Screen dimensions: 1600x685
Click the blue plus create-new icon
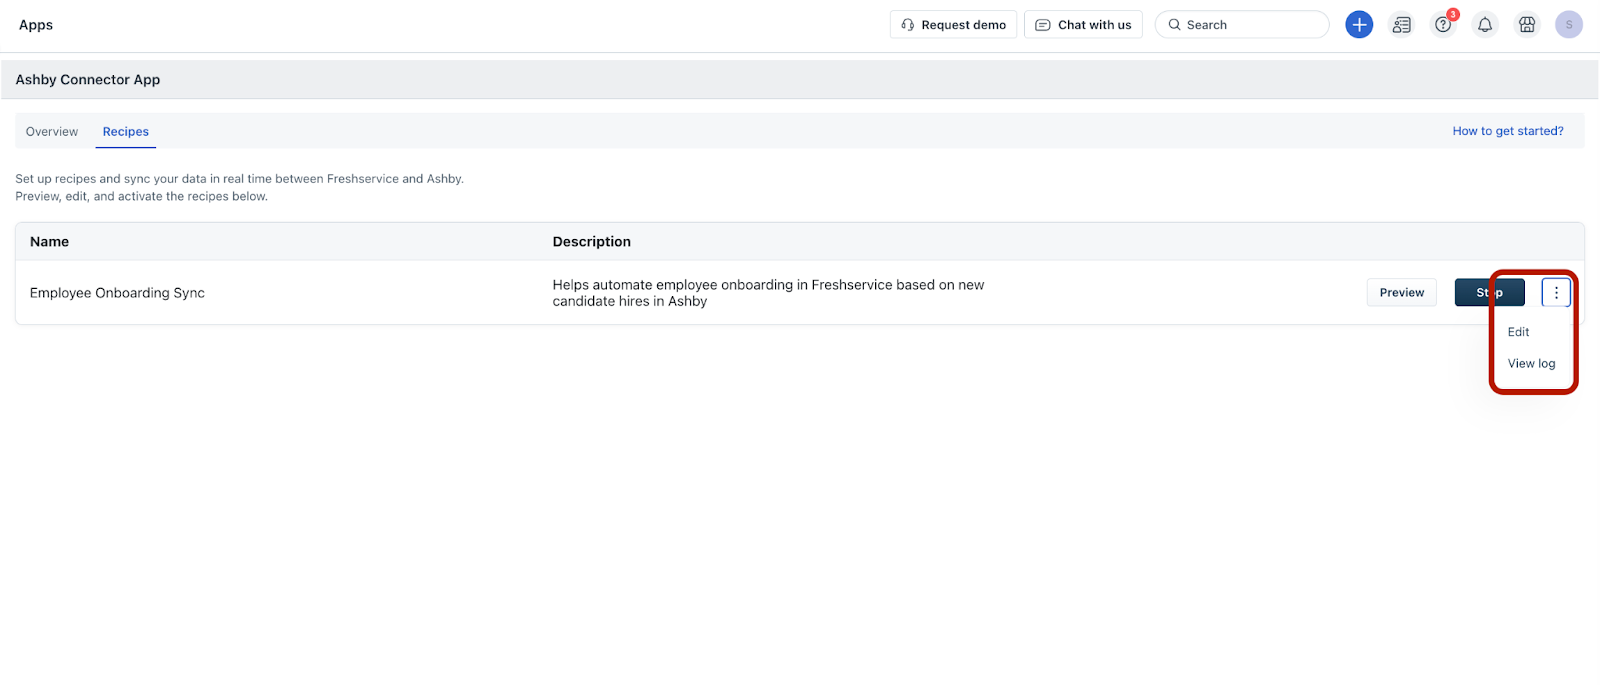[1359, 25]
